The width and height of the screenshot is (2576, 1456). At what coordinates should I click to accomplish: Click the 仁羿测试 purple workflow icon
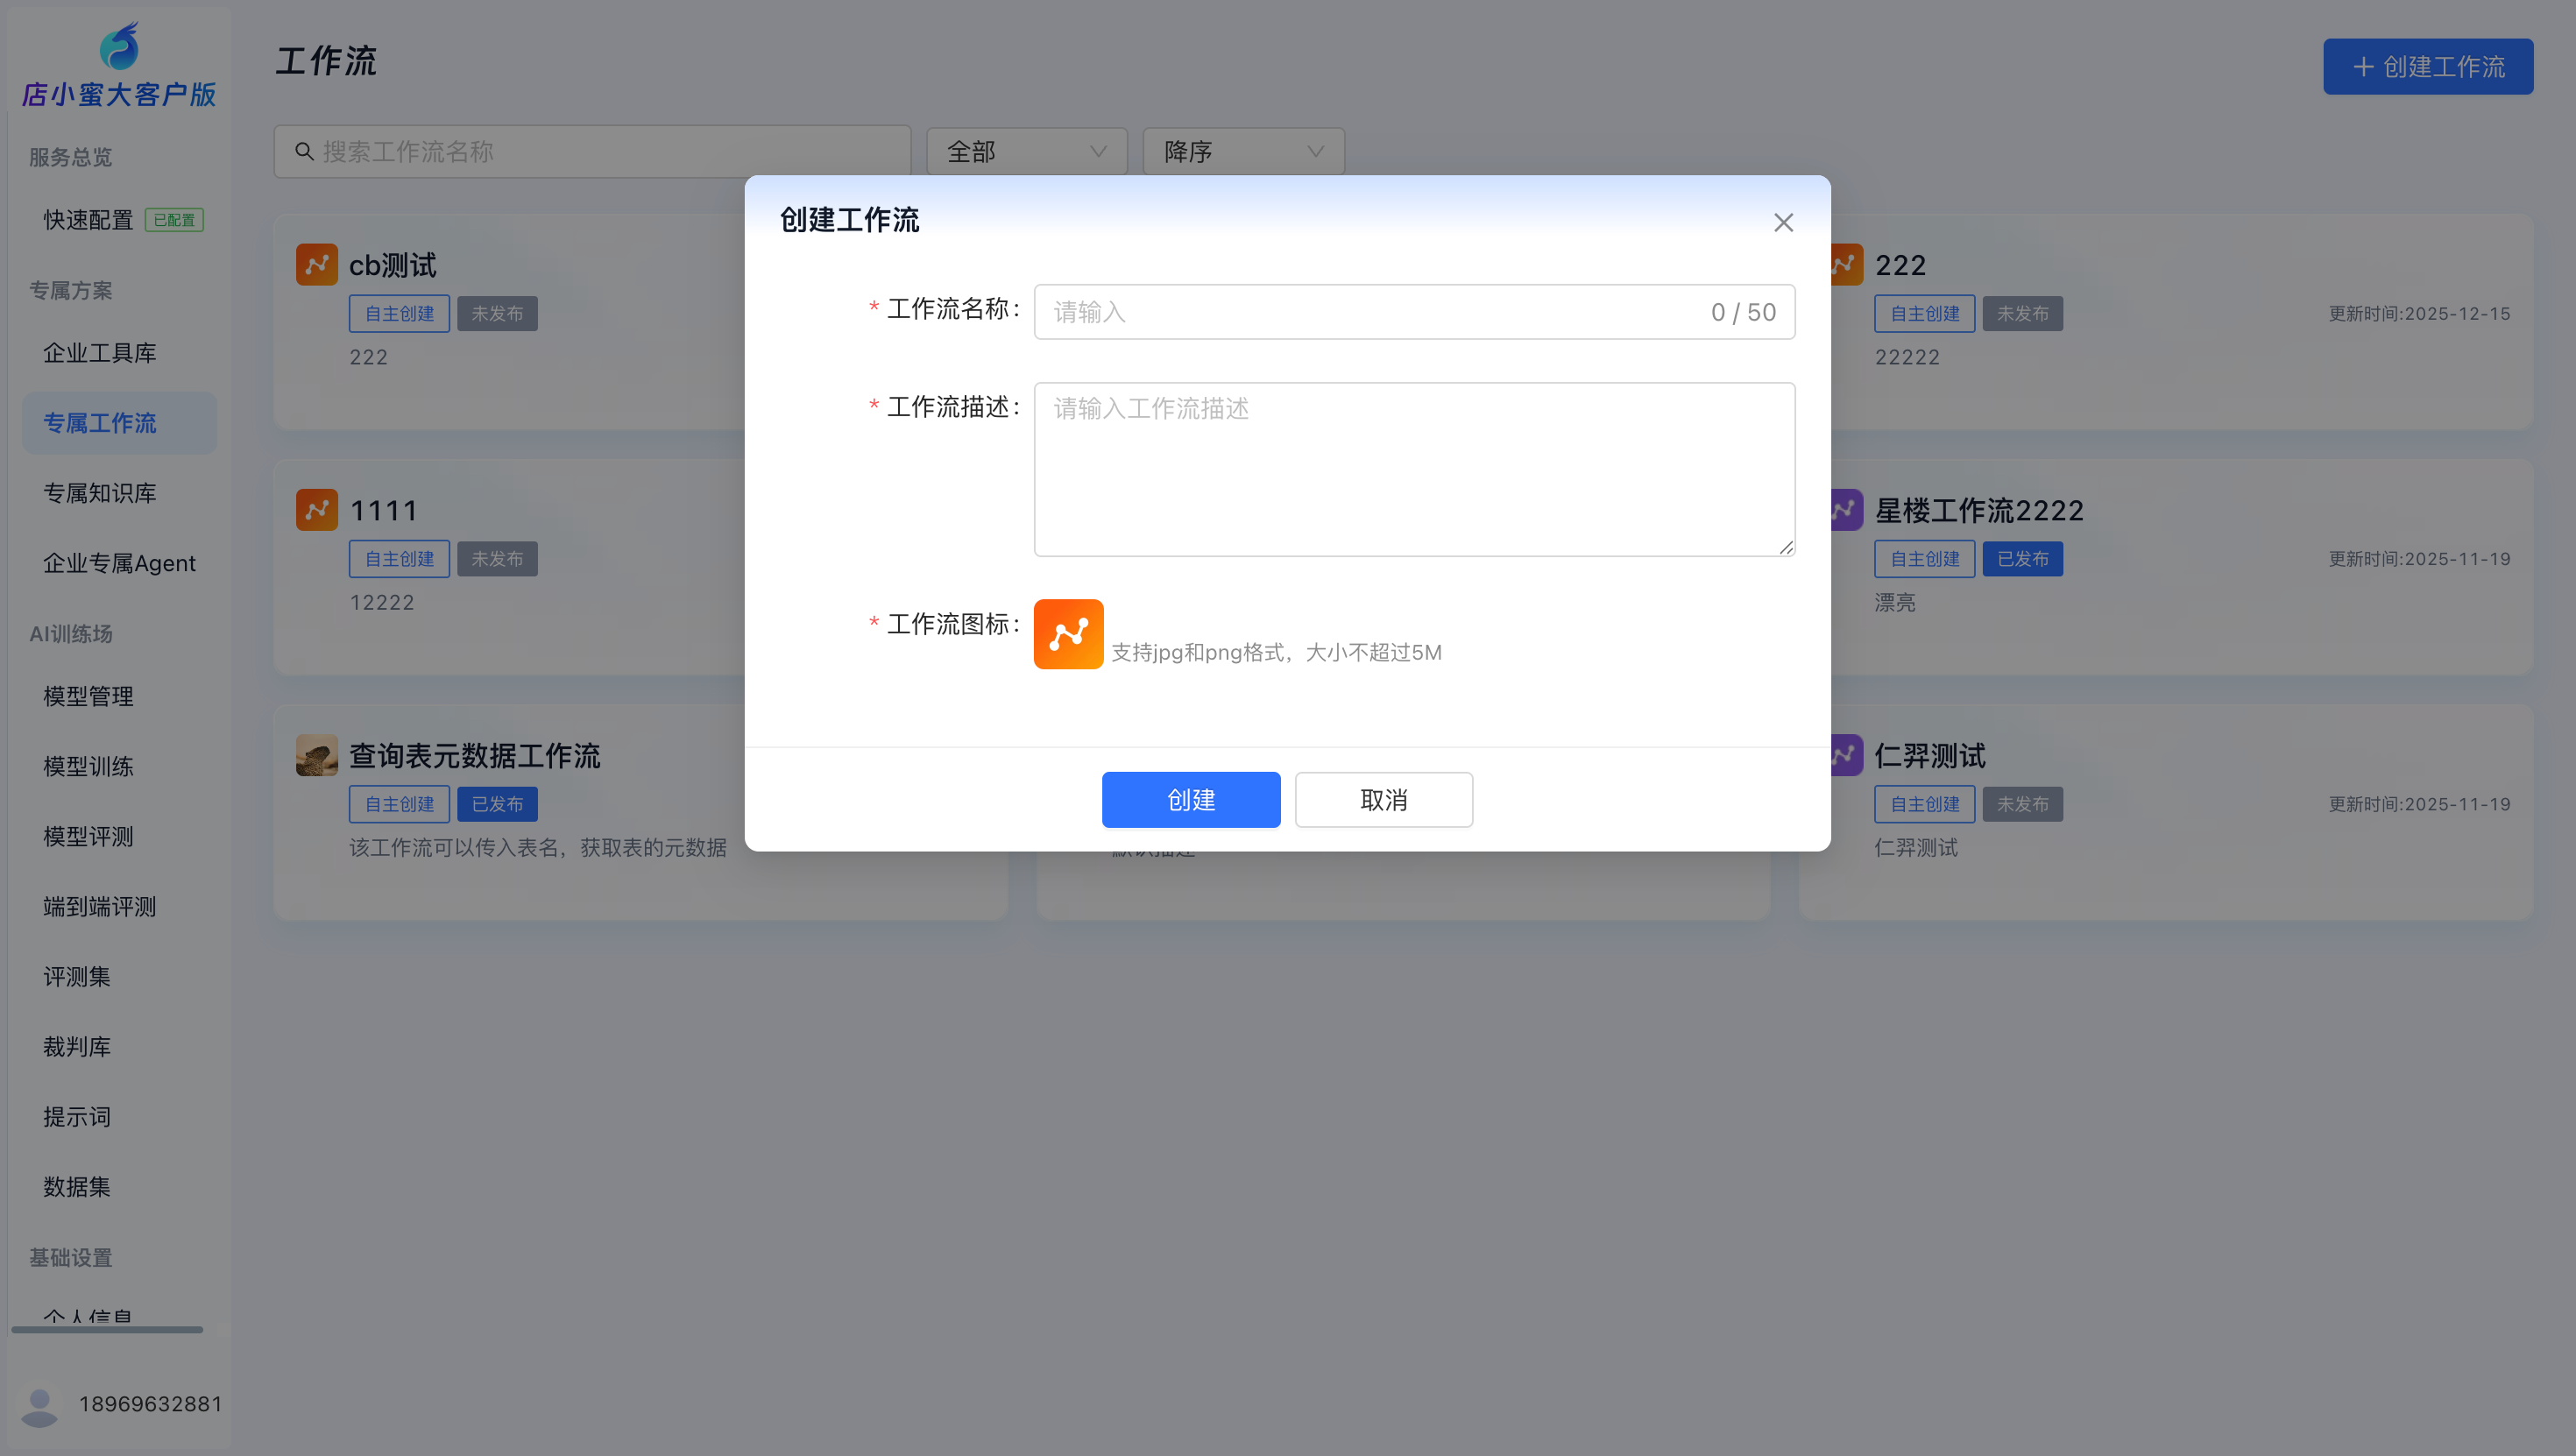[1846, 755]
